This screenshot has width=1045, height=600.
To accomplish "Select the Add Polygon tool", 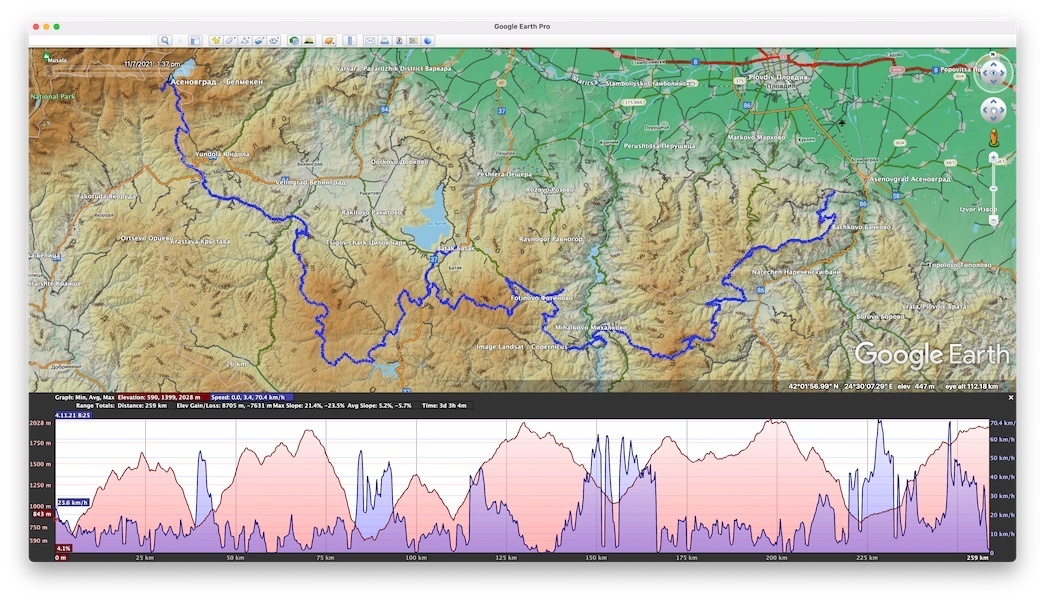I will [x=231, y=41].
